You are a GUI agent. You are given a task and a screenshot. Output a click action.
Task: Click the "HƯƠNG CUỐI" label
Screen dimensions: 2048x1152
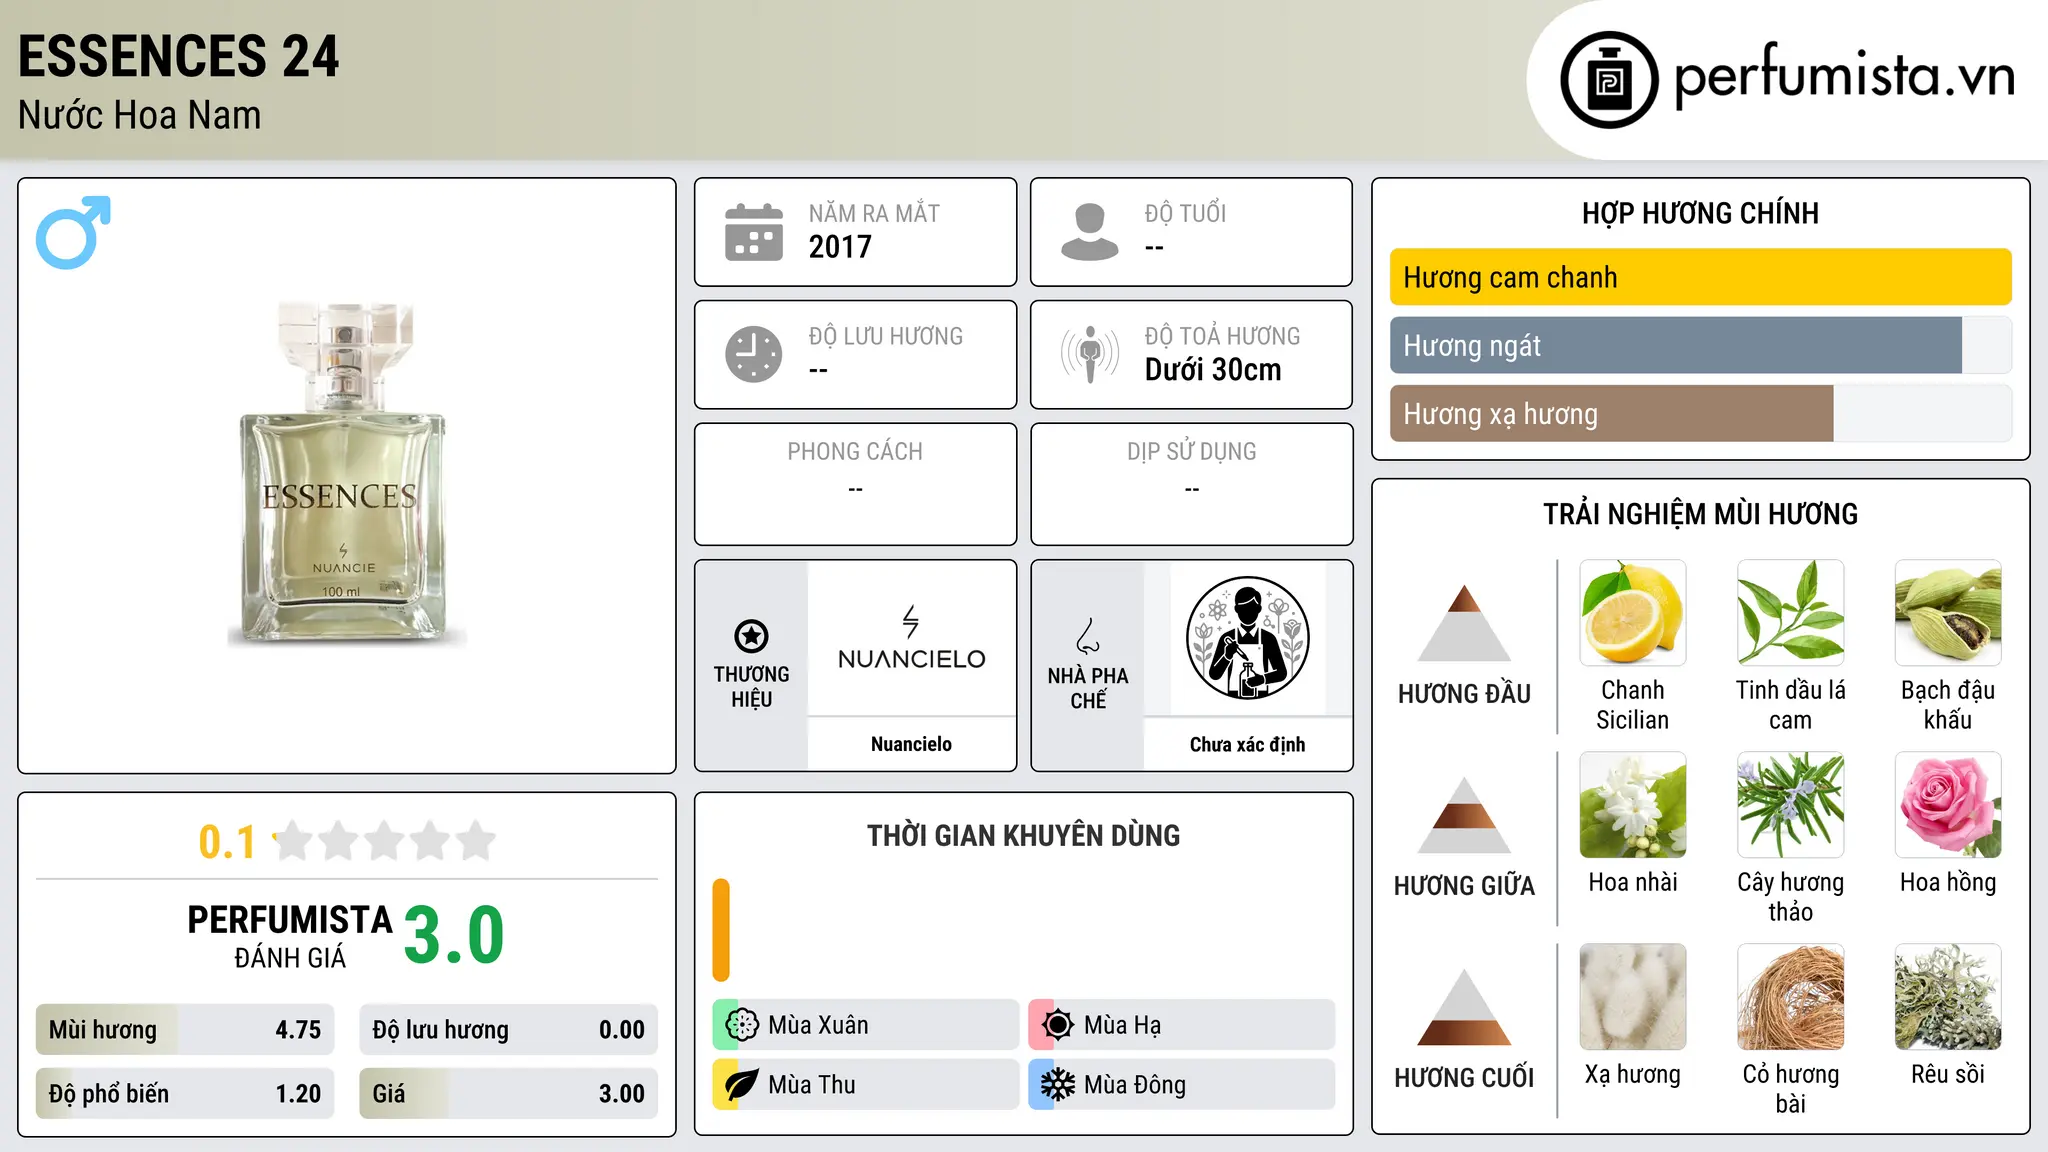[x=1464, y=1078]
